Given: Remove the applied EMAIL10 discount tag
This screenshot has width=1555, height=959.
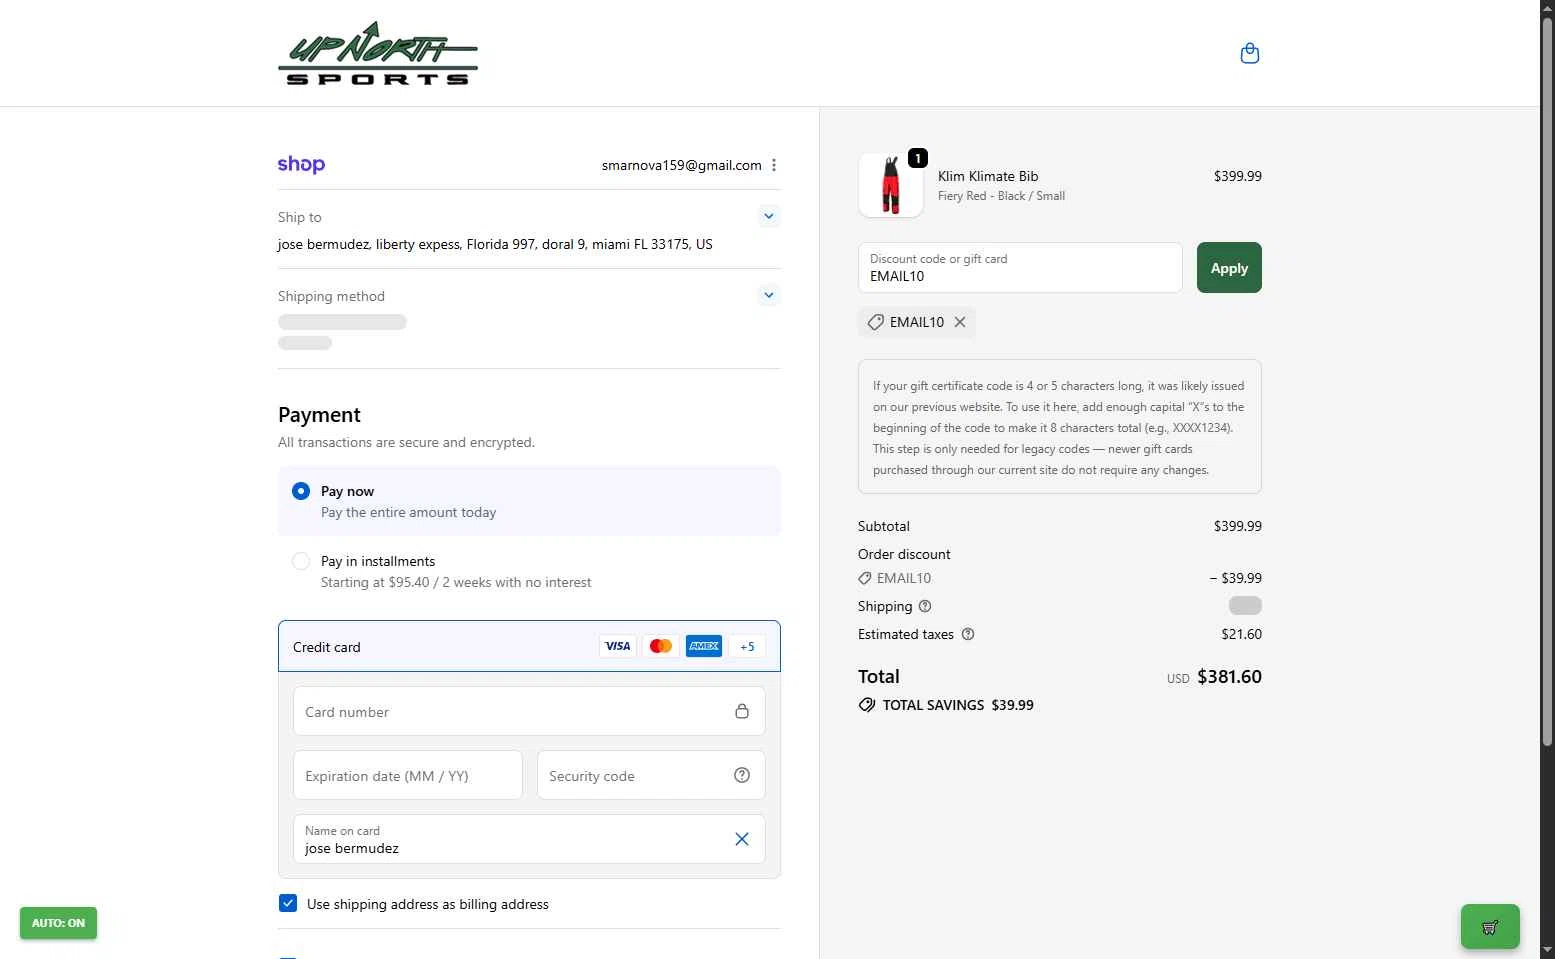Looking at the screenshot, I should [x=960, y=322].
